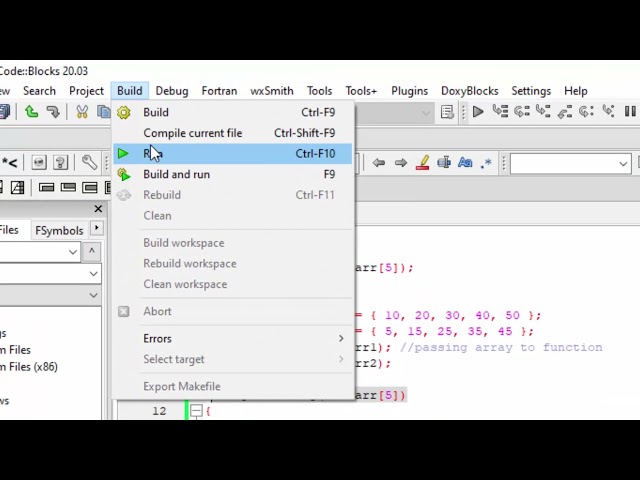The image size is (640, 480).
Task: Click the caret up button in panel
Action: (x=91, y=251)
